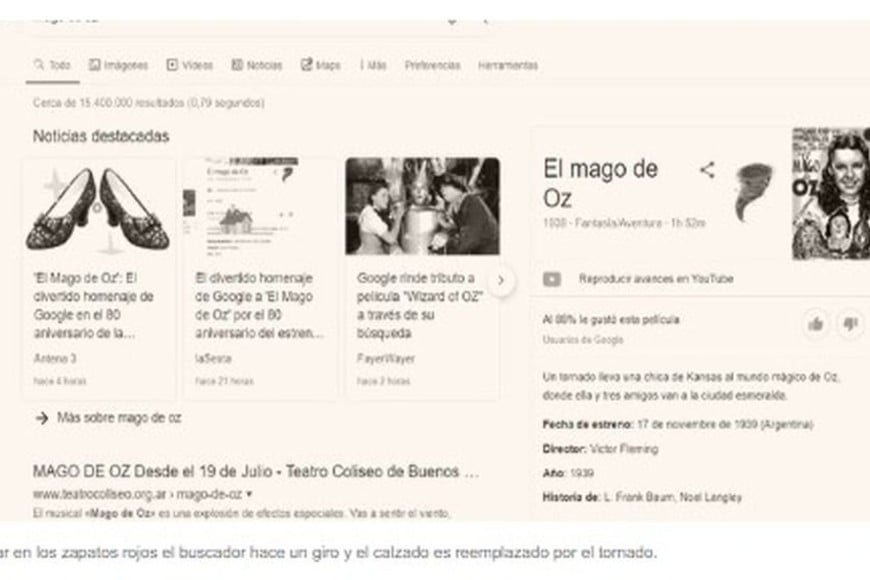Click the YouTube play icon for trailers
This screenshot has width=870, height=580.
click(552, 279)
